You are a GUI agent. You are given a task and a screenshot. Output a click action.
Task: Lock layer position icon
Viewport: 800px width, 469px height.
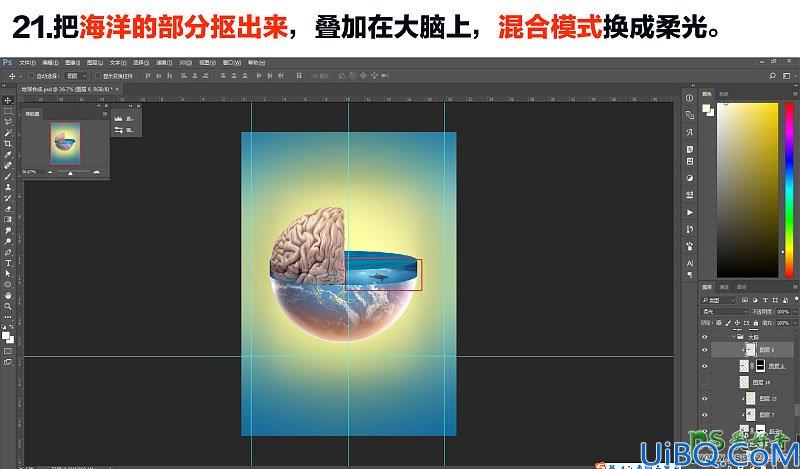[x=737, y=323]
